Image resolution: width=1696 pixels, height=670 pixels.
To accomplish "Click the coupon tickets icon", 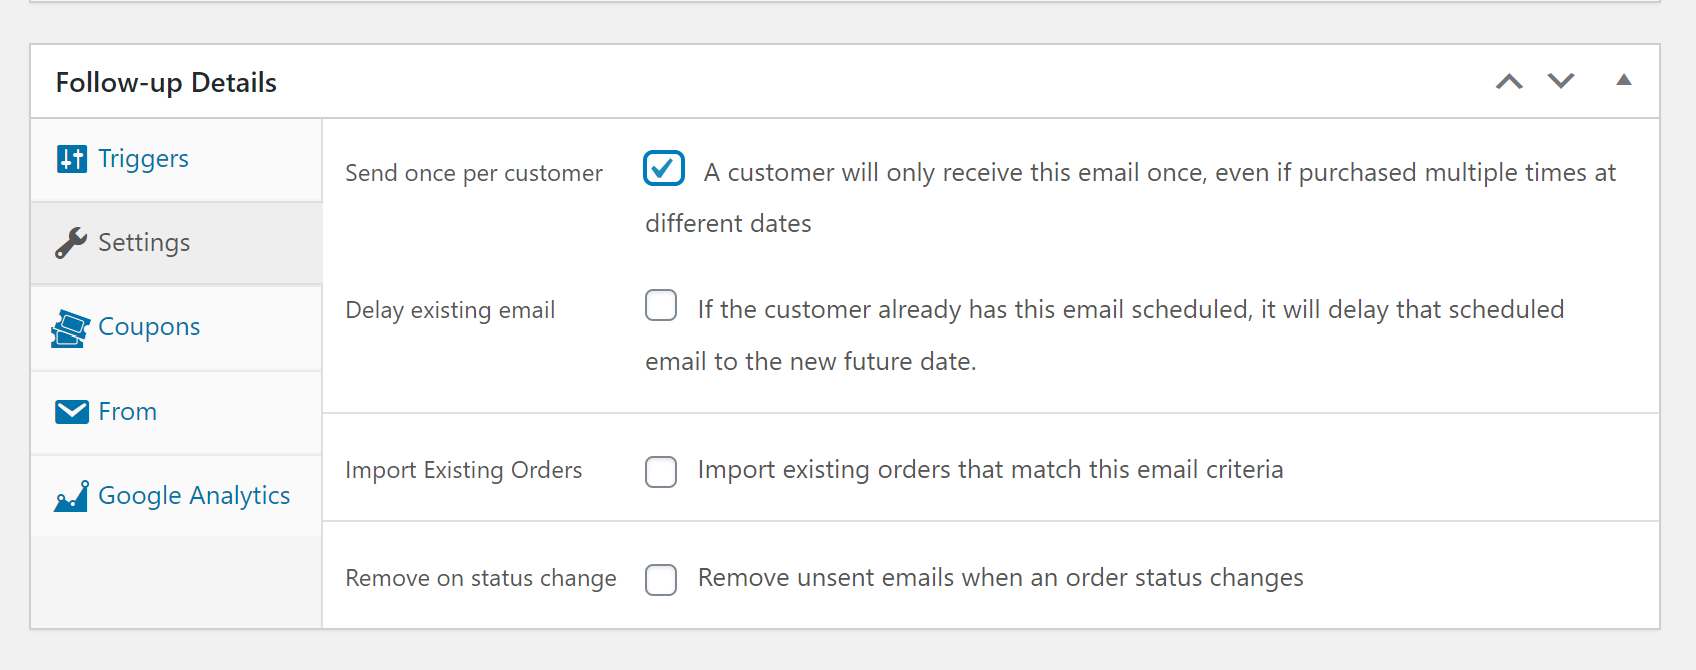I will click(71, 328).
